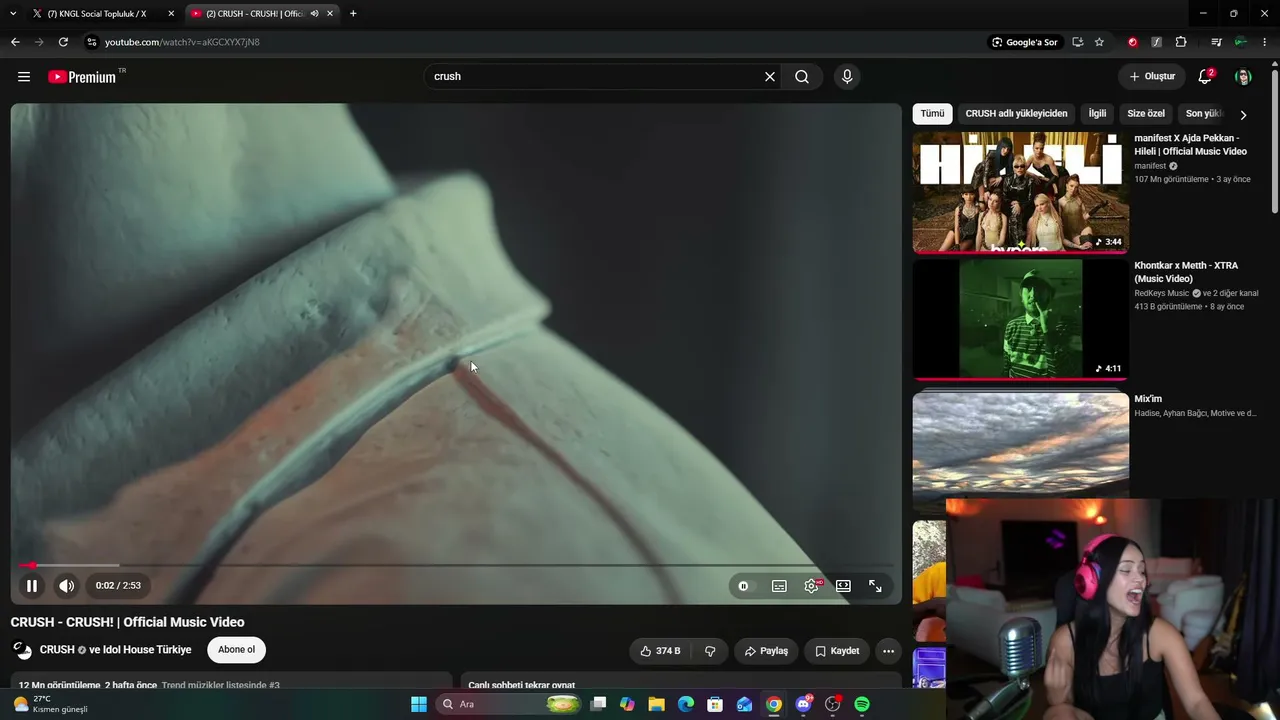Screen dimensions: 1280x720
Task: Open the media controls button
Action: (x=1216, y=42)
